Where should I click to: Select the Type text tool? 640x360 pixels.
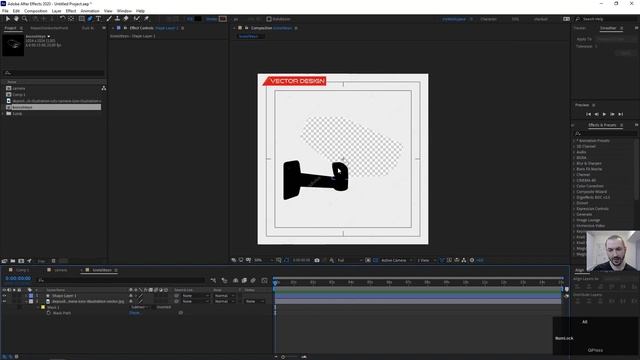[x=98, y=19]
